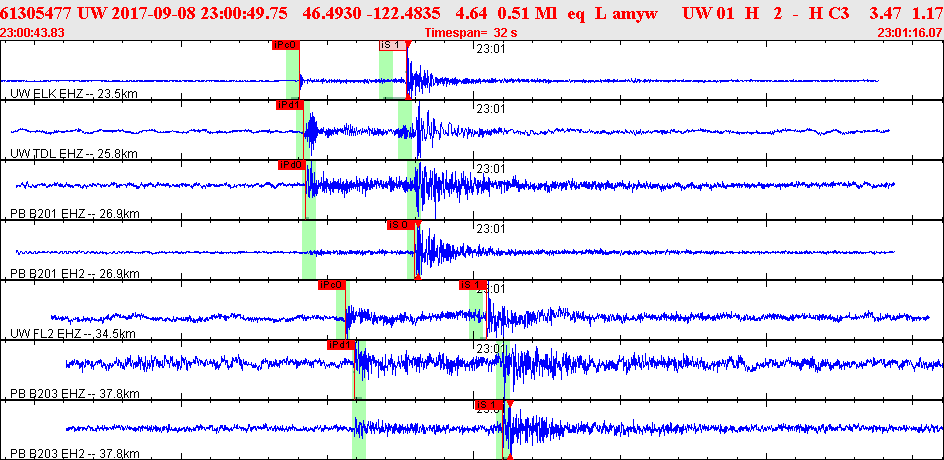Image resolution: width=944 pixels, height=460 pixels.
Task: Select the iS 1 pick flag on PB B203 EH2
Action: click(x=489, y=405)
